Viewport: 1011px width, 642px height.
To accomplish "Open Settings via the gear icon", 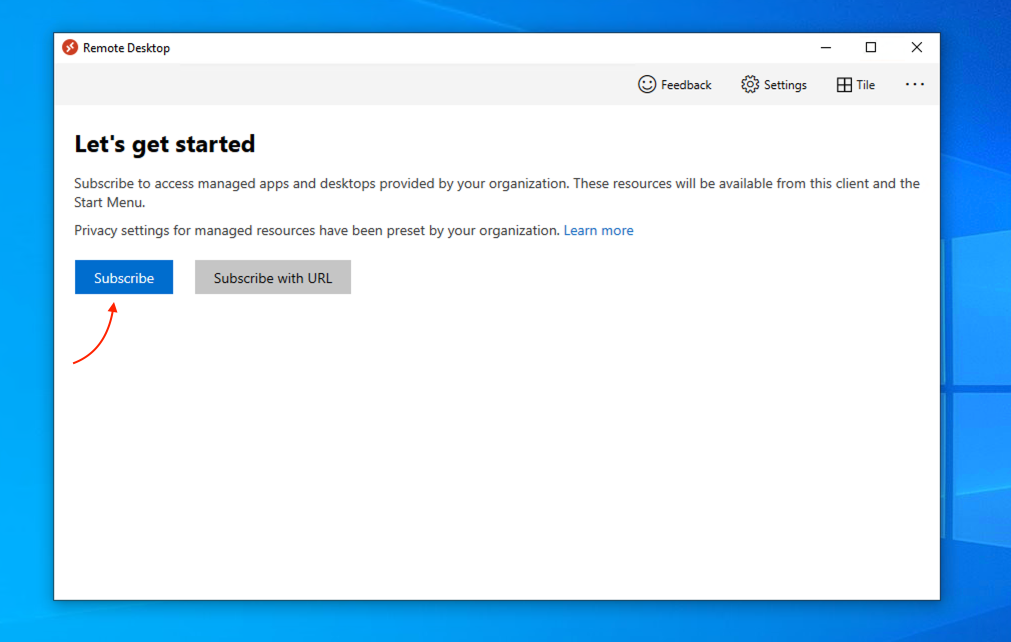I will pos(750,85).
